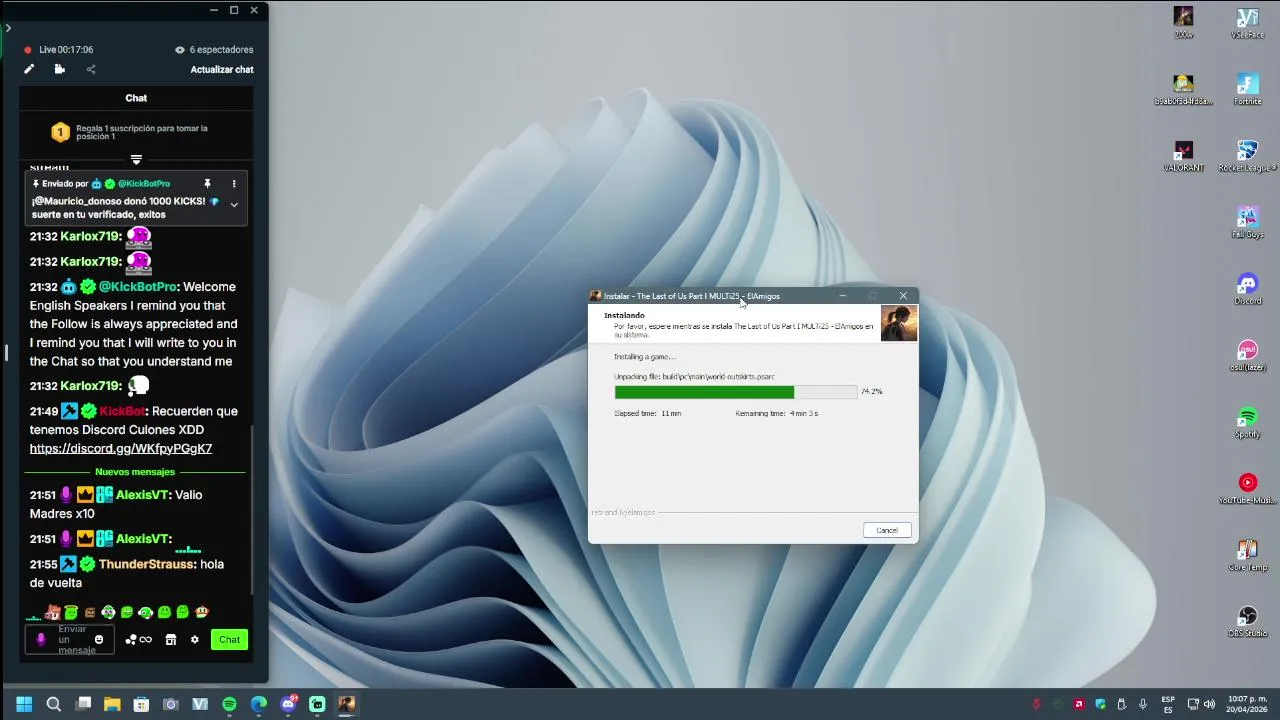Click the Chat tab header
Screen dimensions: 1280x720
click(x=136, y=98)
